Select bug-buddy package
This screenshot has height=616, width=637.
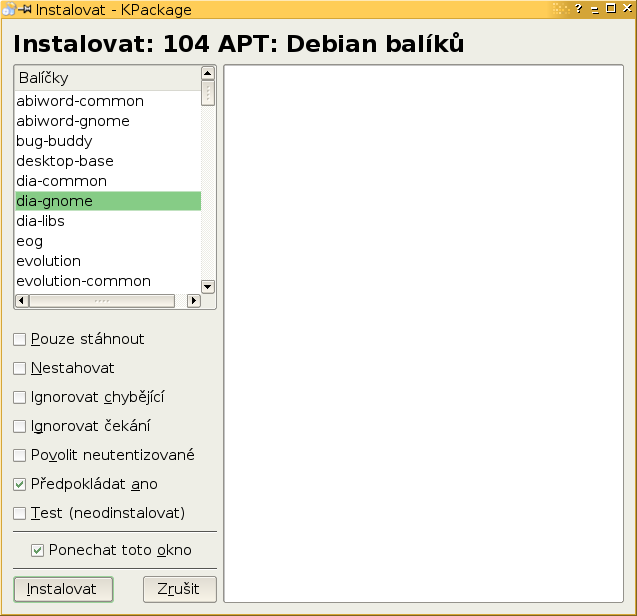[108, 141]
